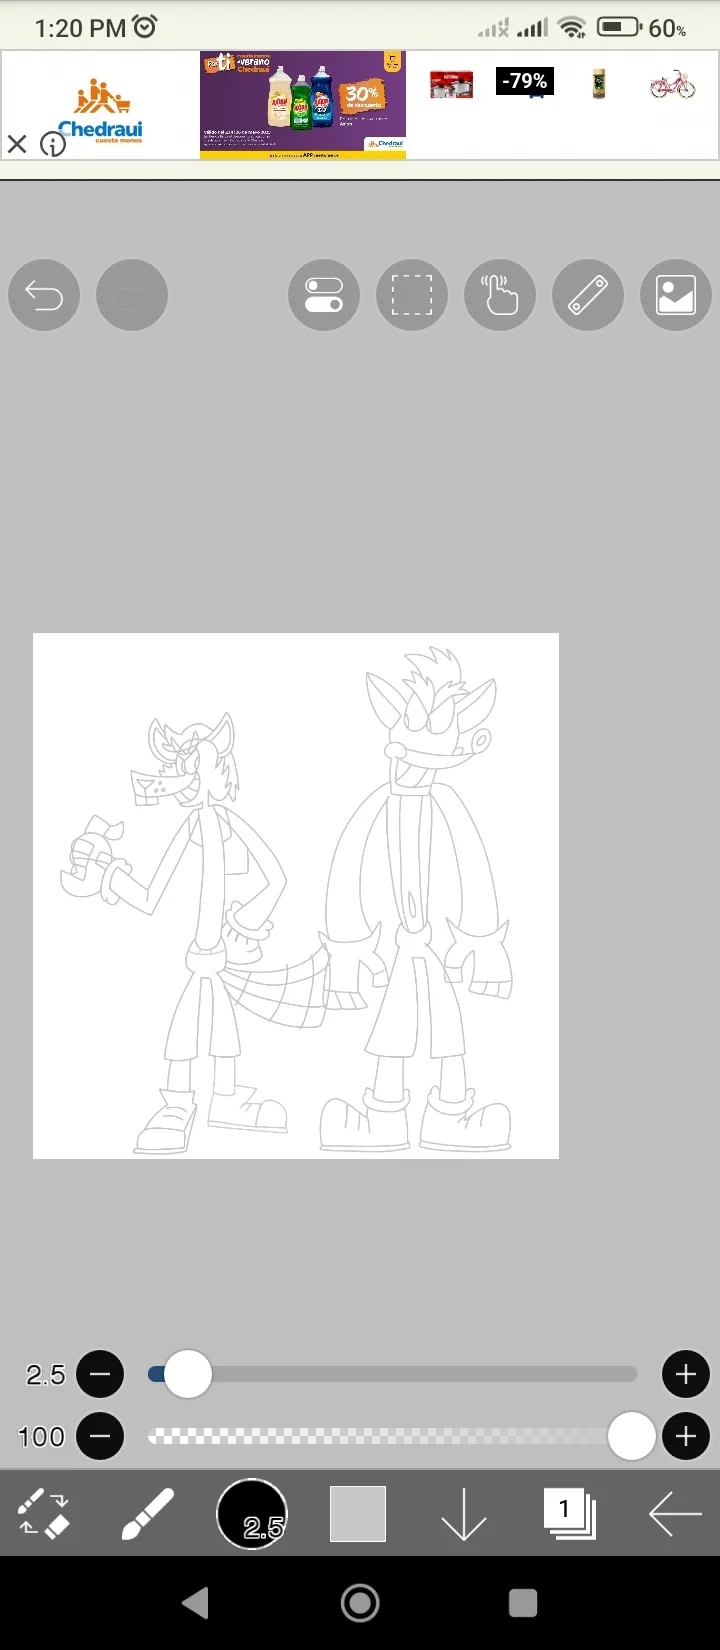Tap the drawing canvas with fox characters

coord(296,896)
